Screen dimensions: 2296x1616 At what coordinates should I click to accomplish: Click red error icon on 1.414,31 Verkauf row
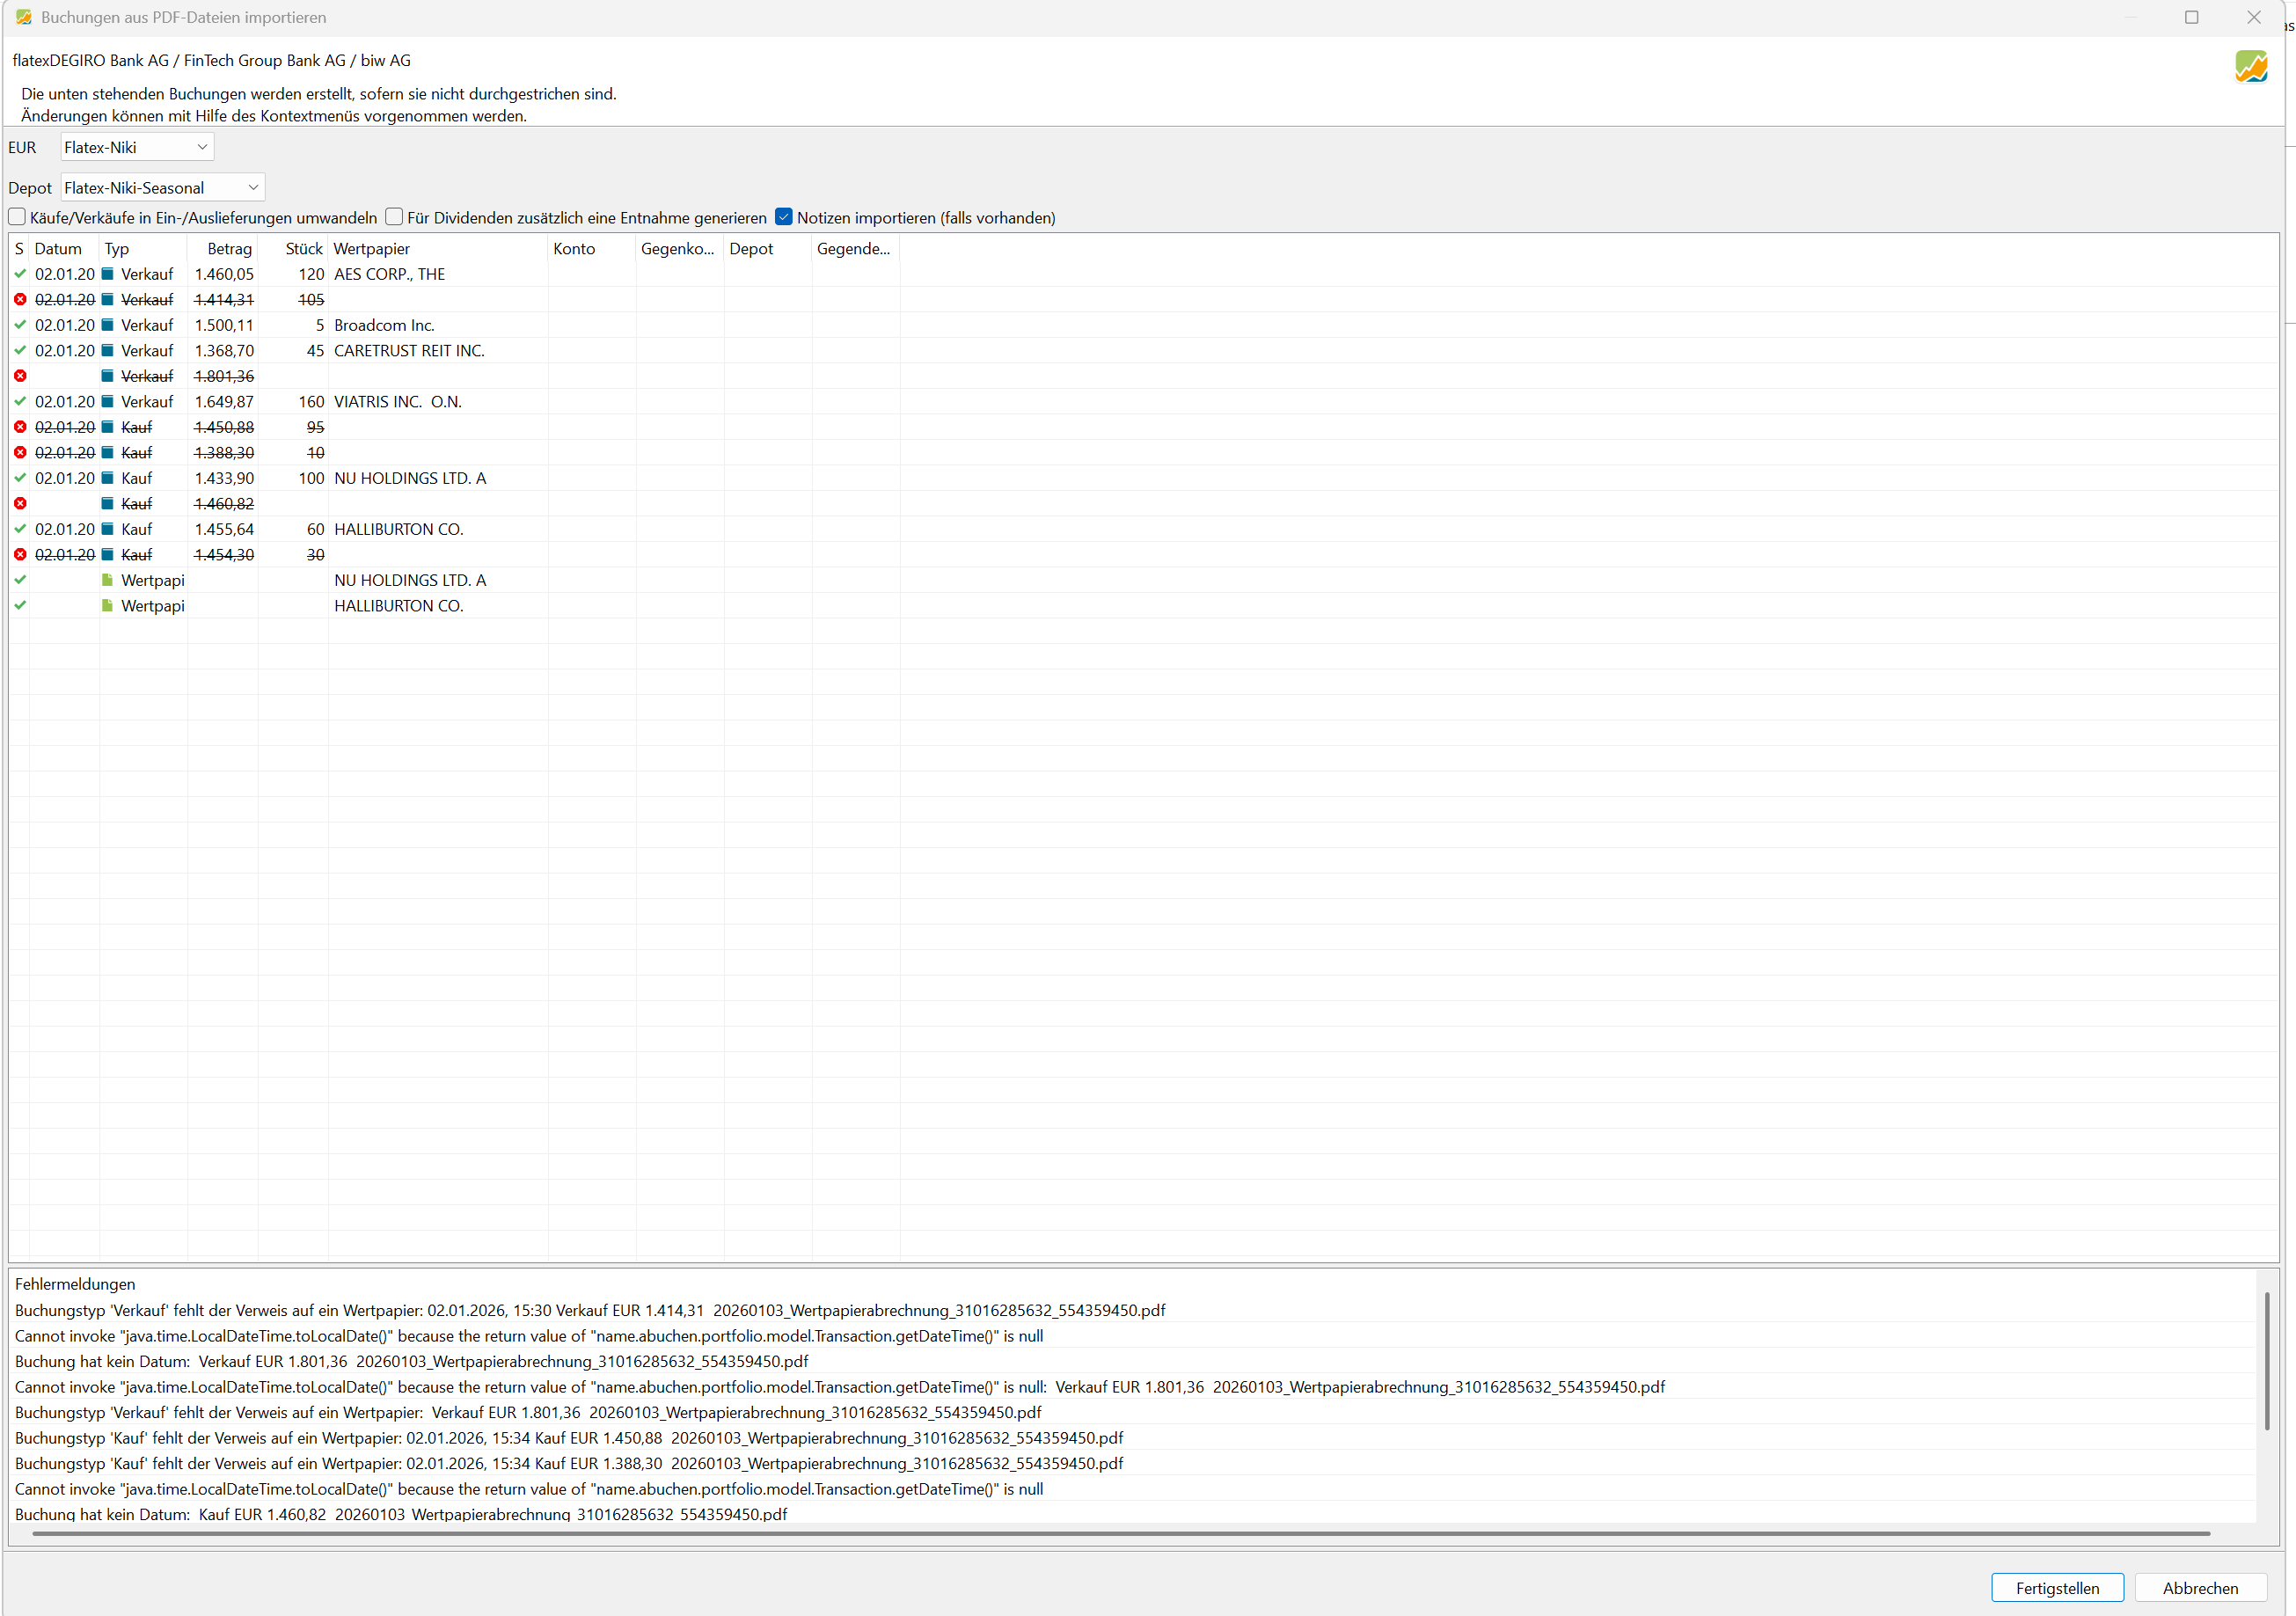point(20,299)
